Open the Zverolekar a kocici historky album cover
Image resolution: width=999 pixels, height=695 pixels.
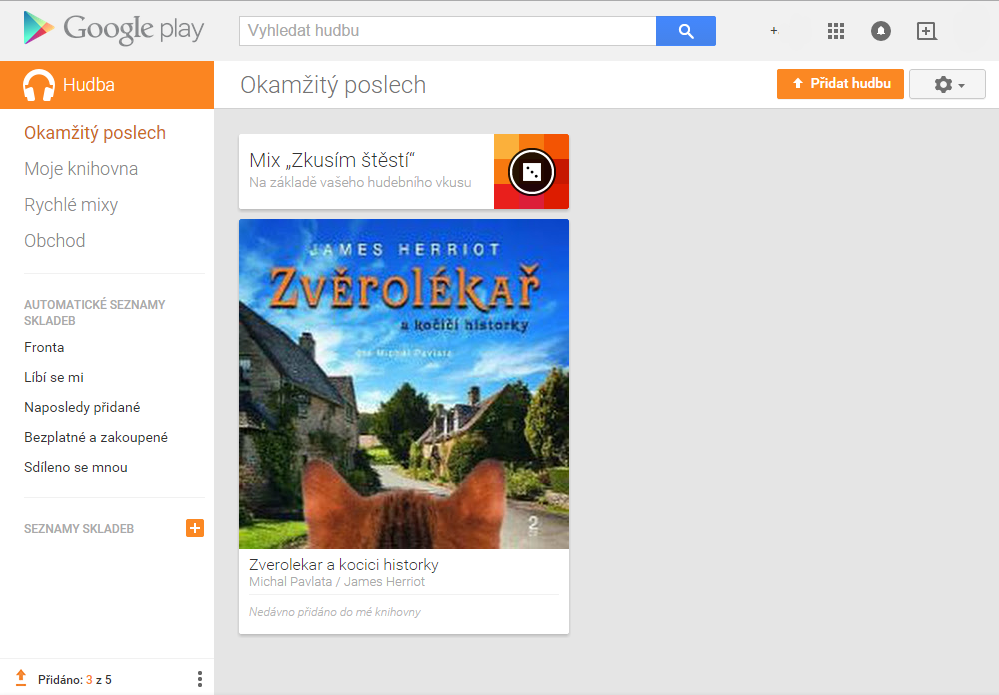pyautogui.click(x=403, y=383)
